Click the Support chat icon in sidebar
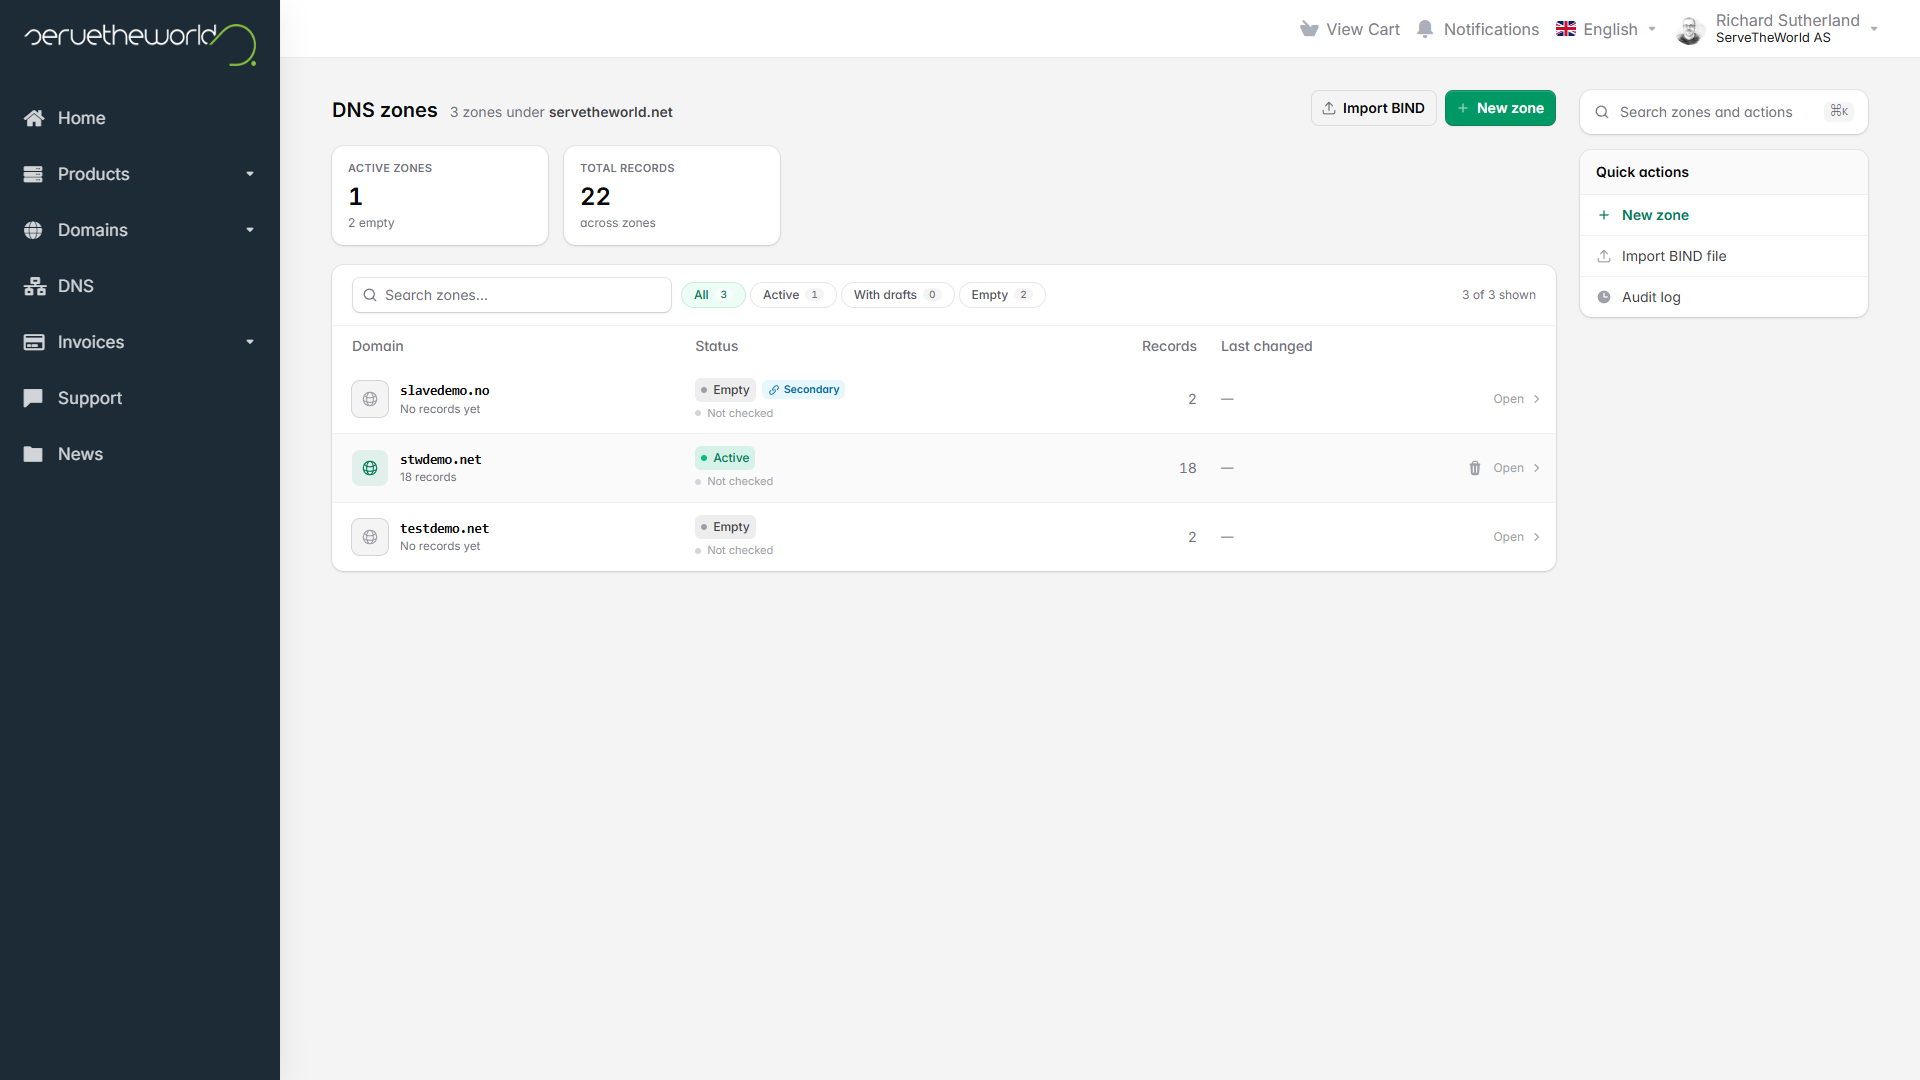The height and width of the screenshot is (1080, 1920). pos(33,398)
